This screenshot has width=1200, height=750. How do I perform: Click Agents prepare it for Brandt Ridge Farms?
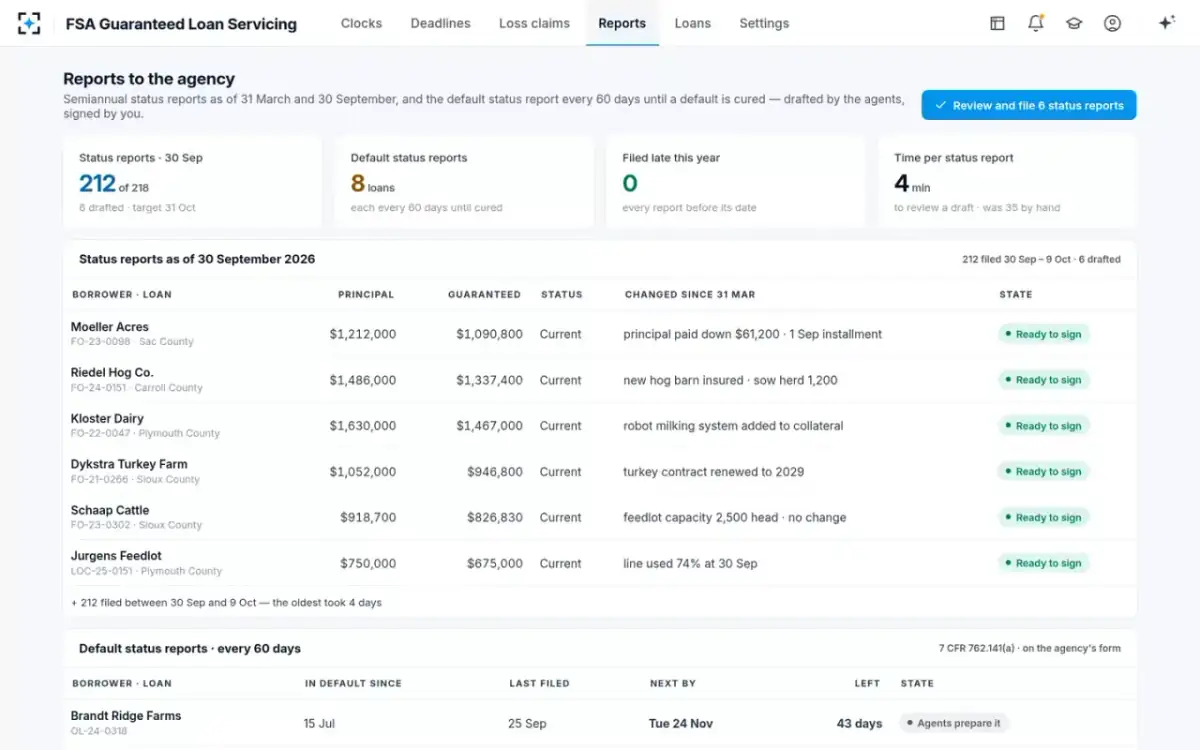953,723
